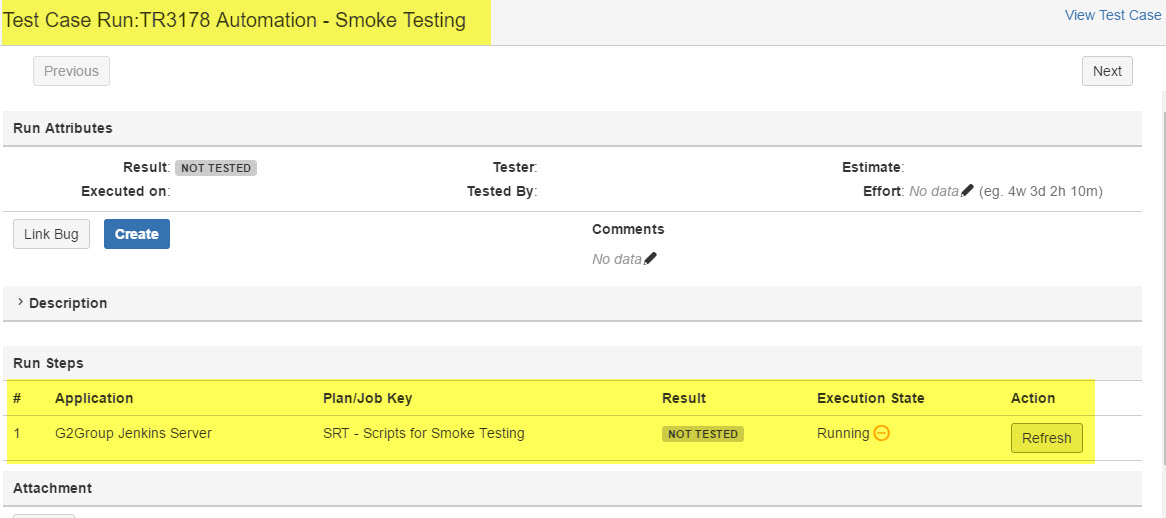Image resolution: width=1166 pixels, height=518 pixels.
Task: Click the Run Steps section header
Action: 48,363
